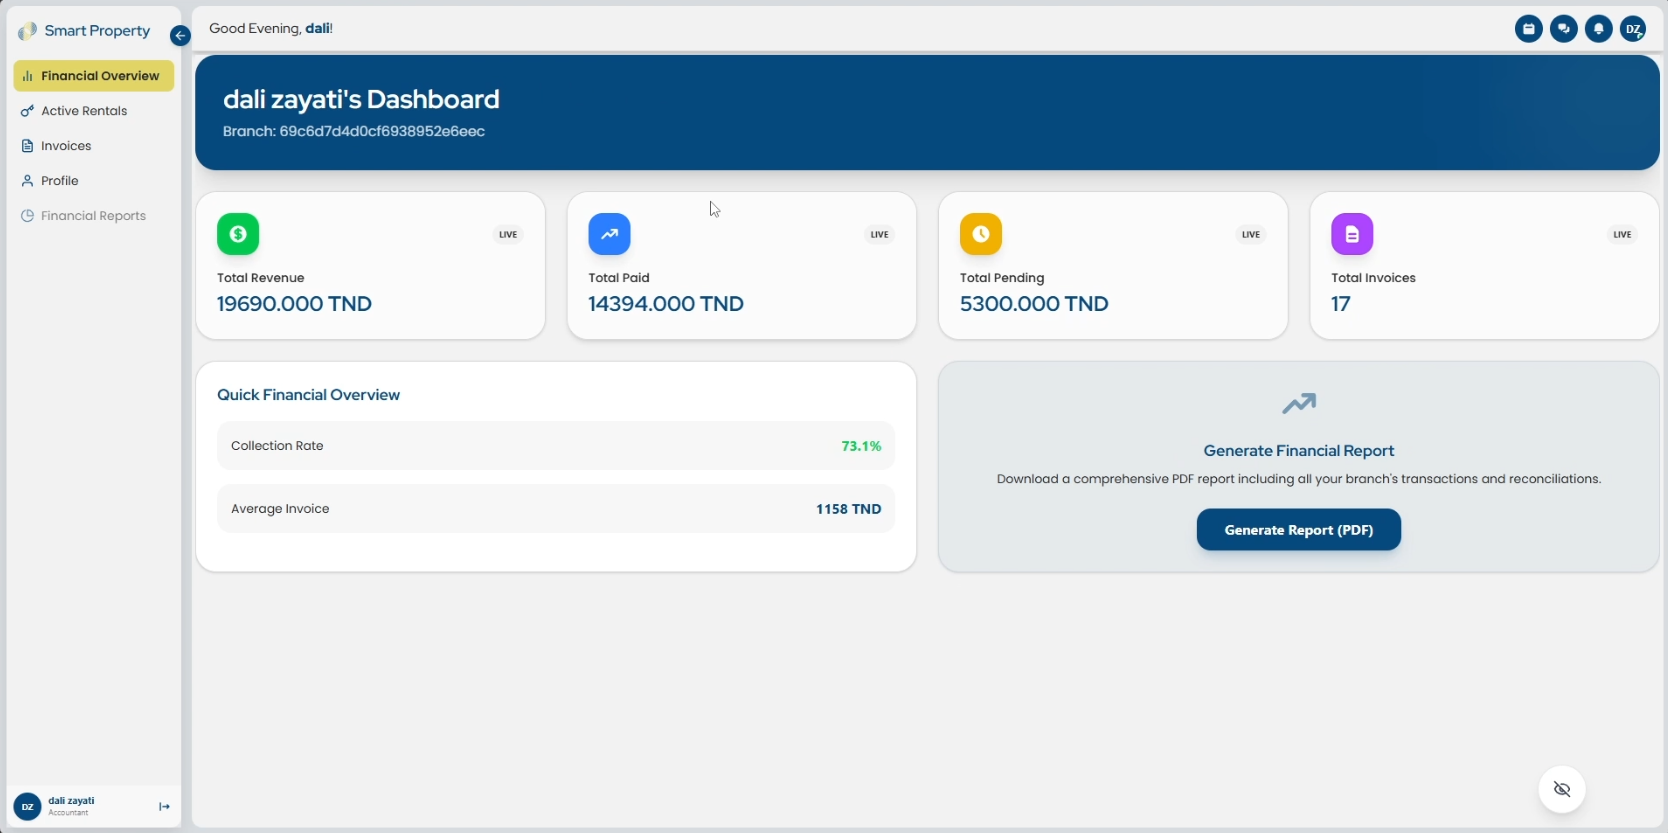This screenshot has width=1668, height=833.
Task: Open Financial Reports in the sidebar
Action: tap(94, 216)
